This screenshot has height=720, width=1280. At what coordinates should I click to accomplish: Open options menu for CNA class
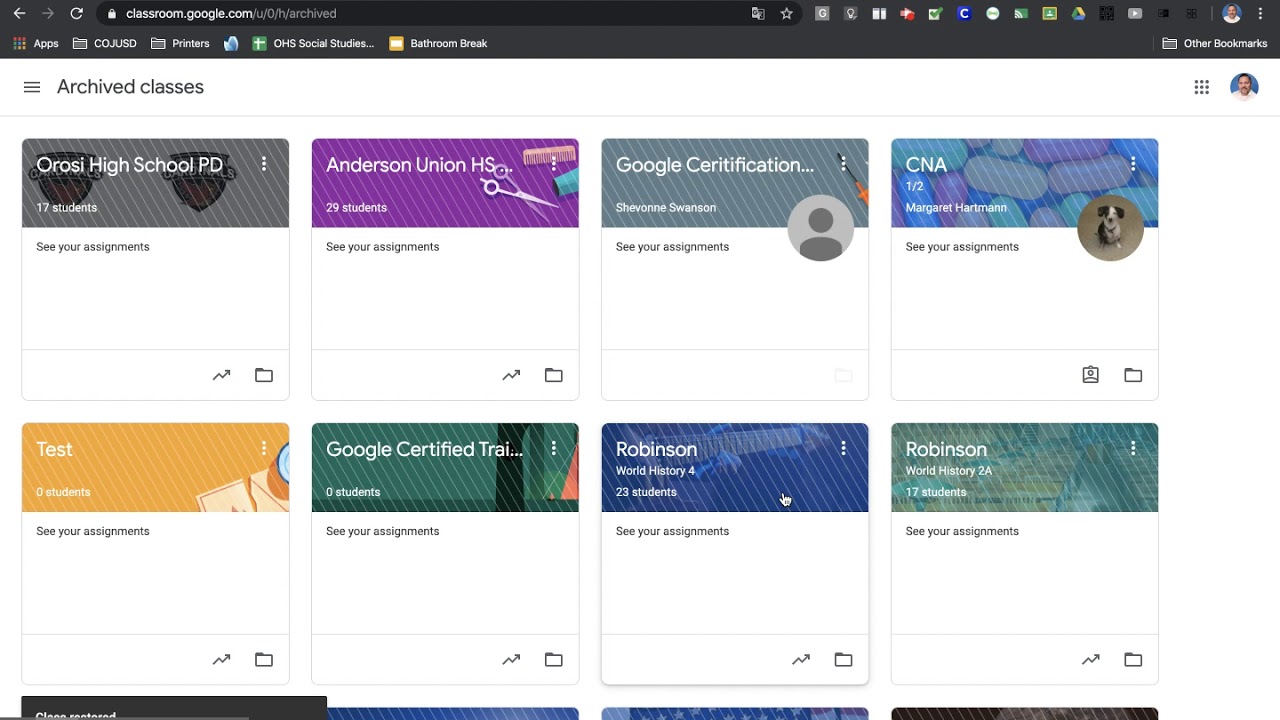pos(1133,164)
